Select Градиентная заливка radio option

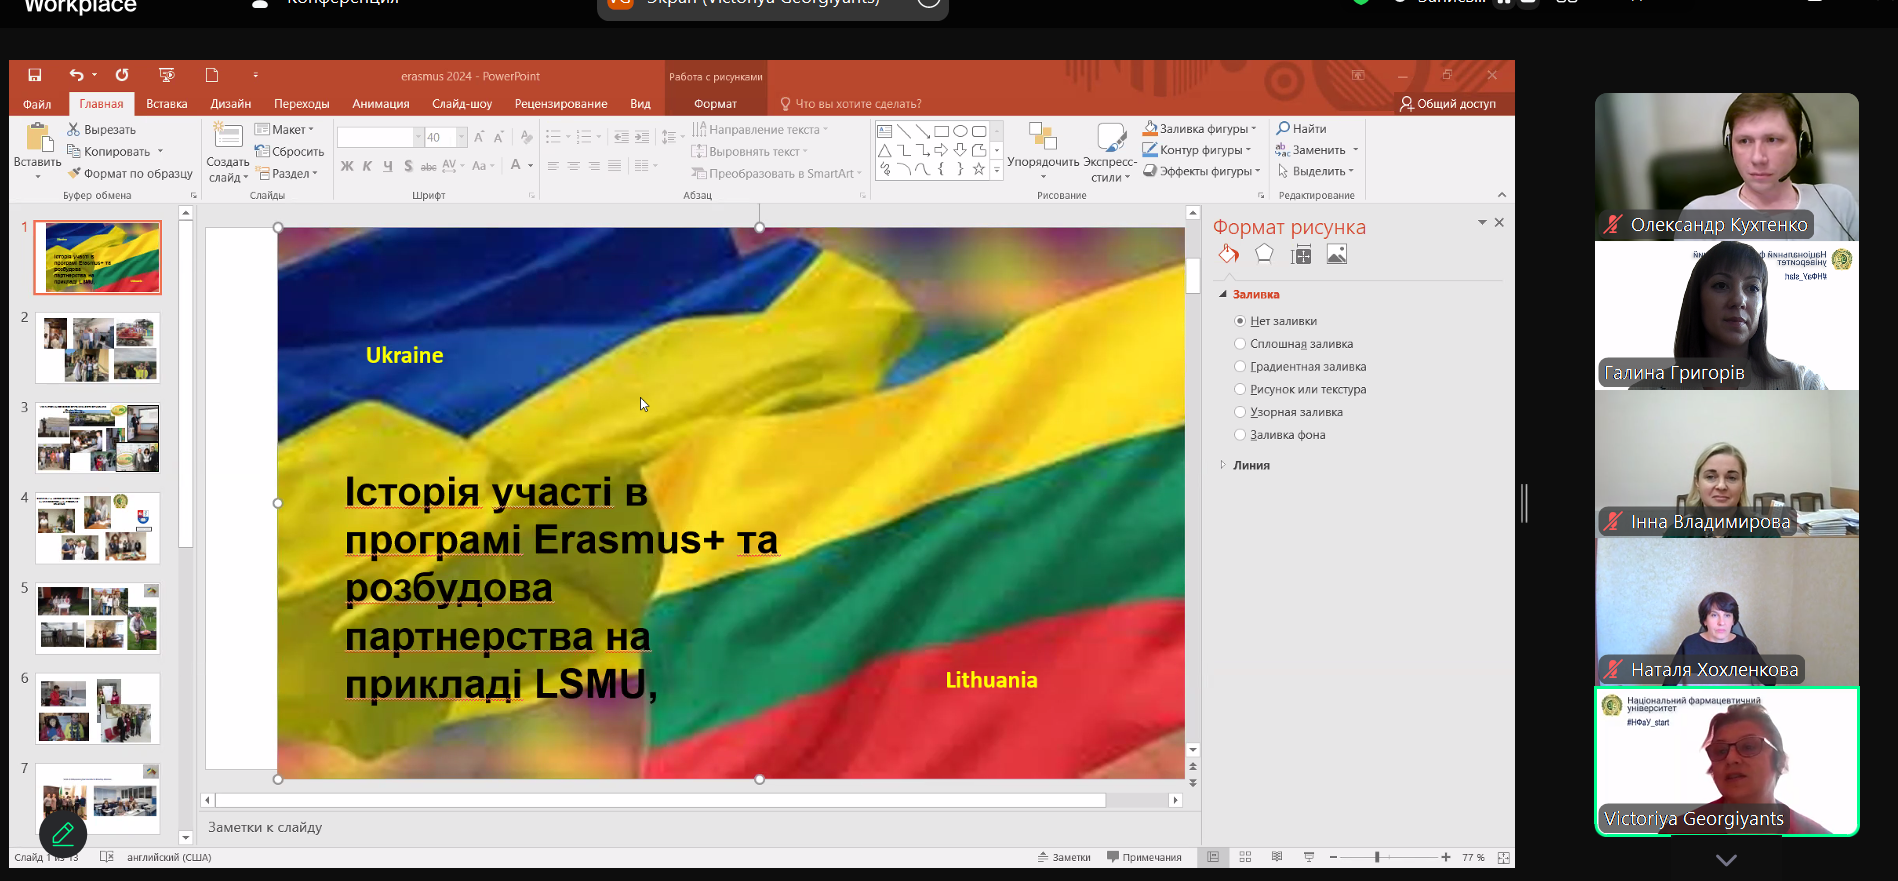point(1240,367)
